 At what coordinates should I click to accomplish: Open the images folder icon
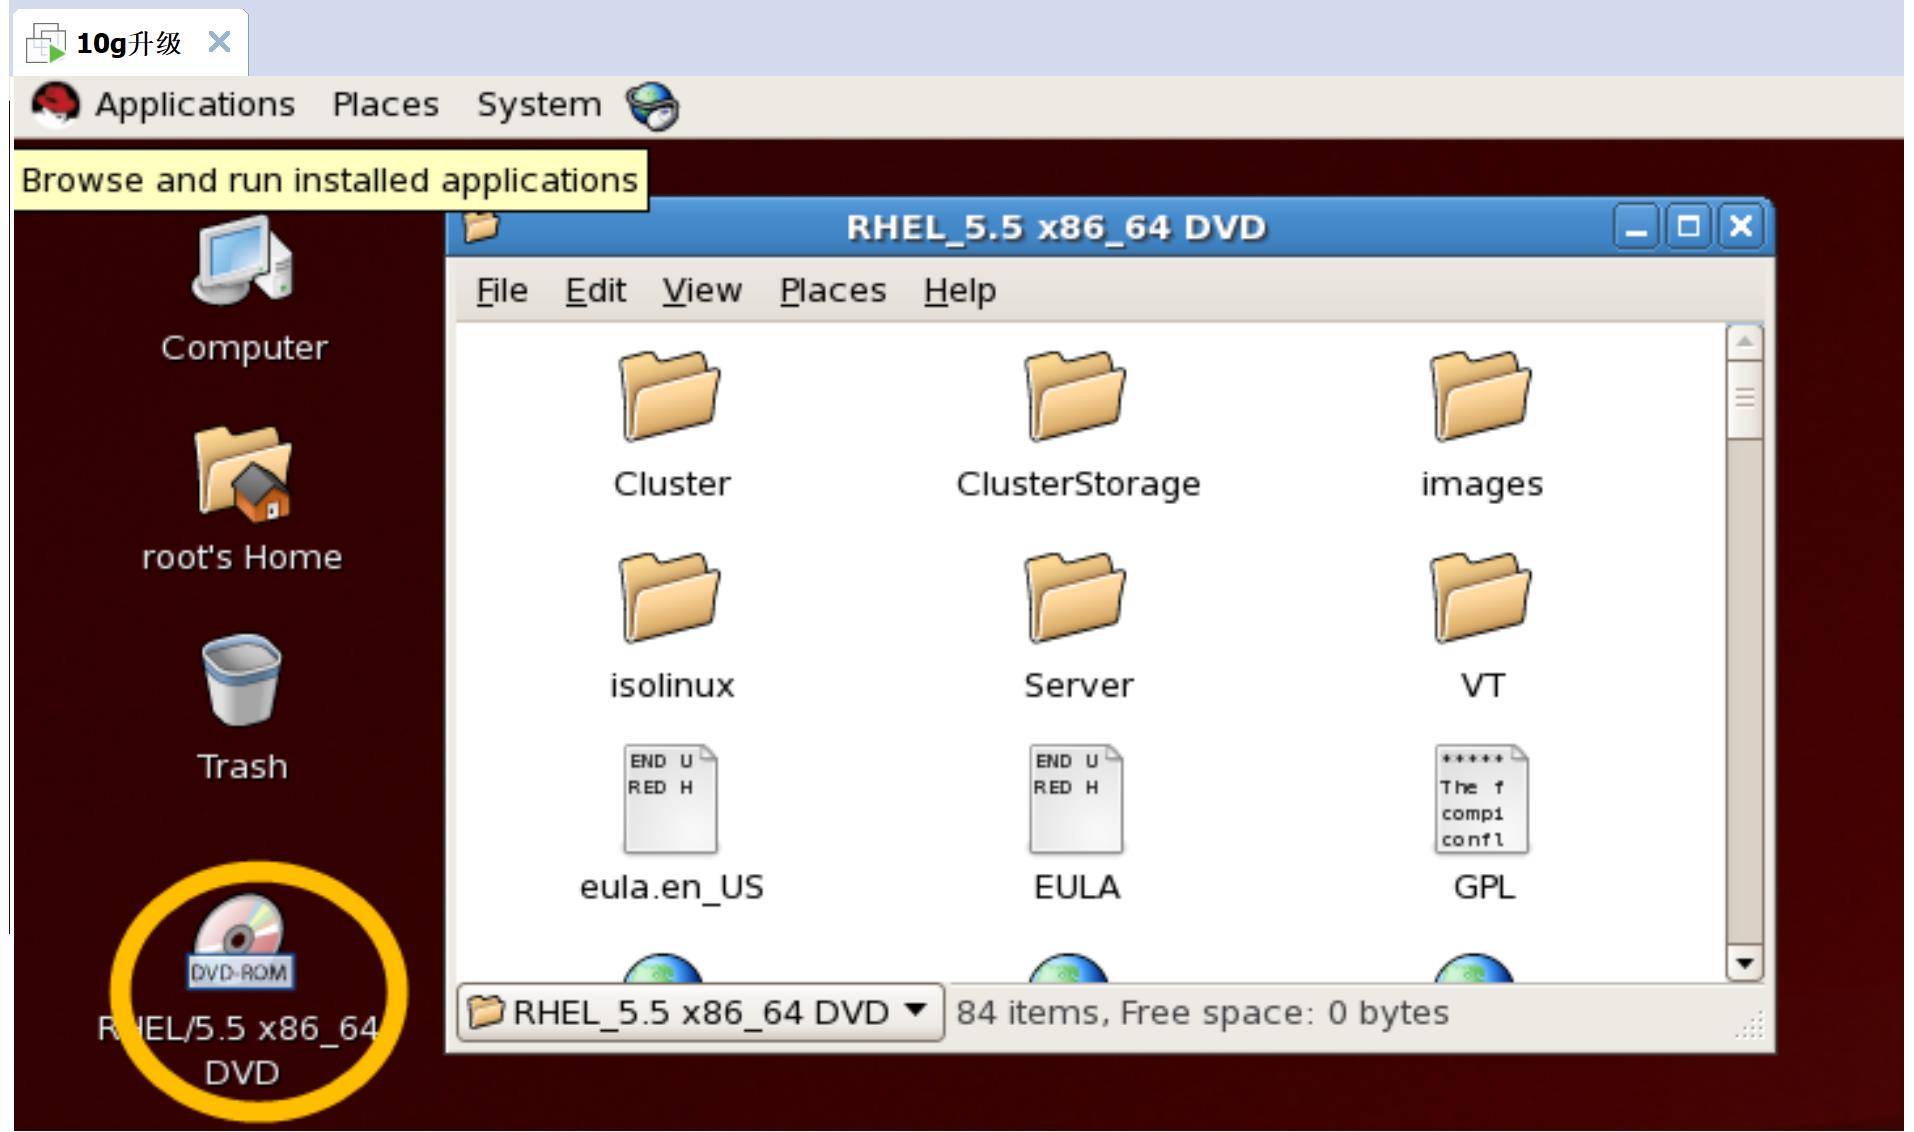[1481, 396]
